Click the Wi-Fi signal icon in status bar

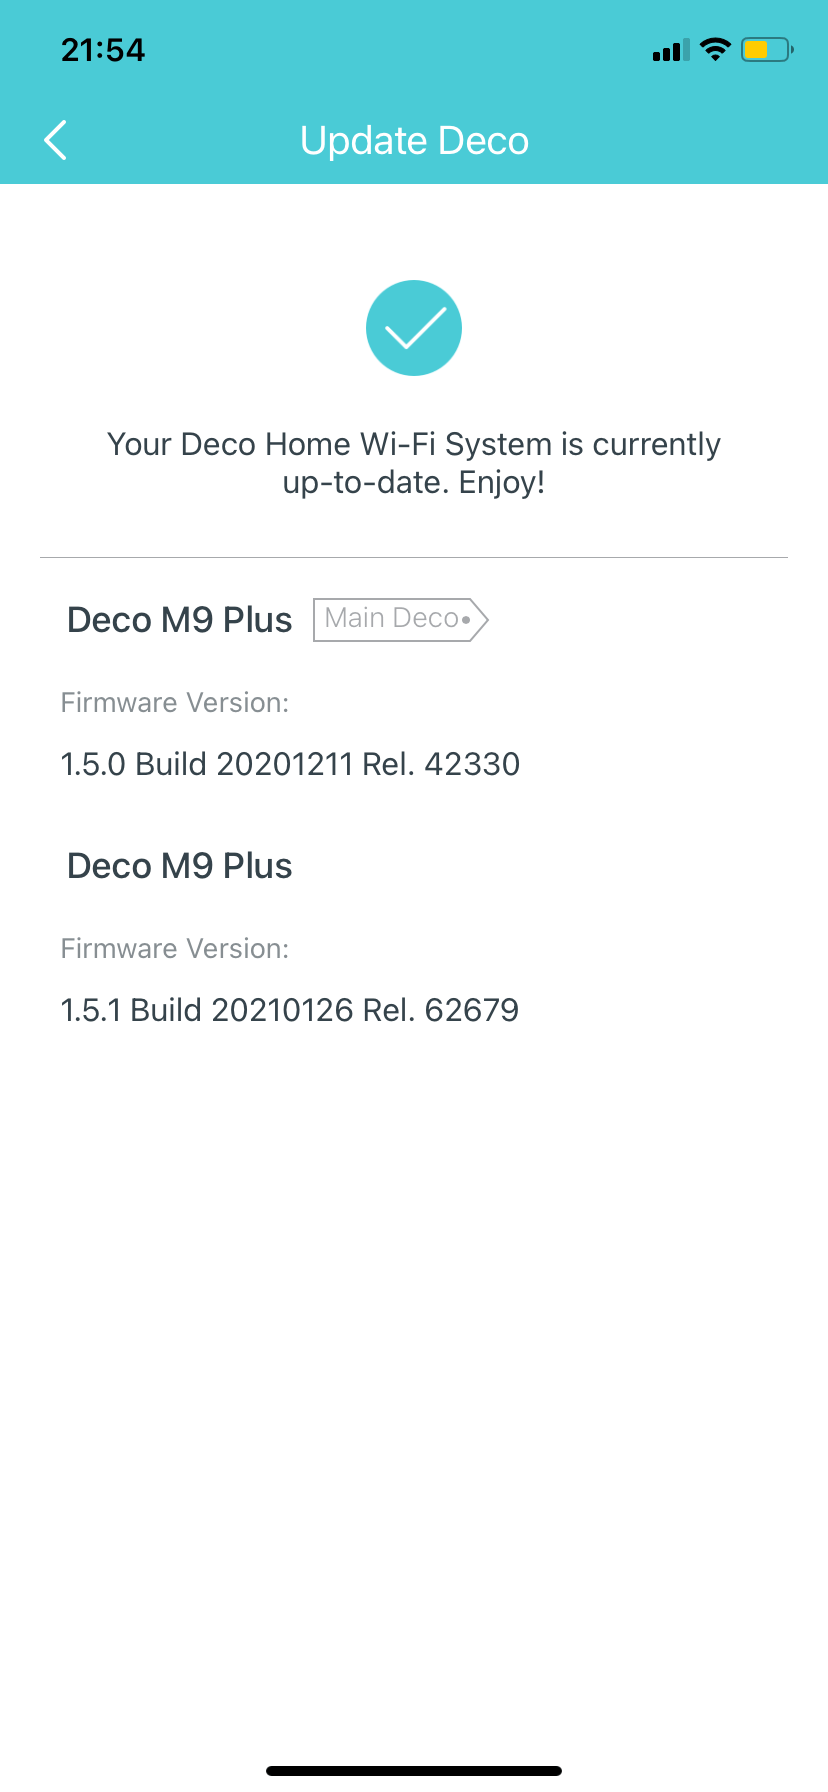pyautogui.click(x=714, y=48)
